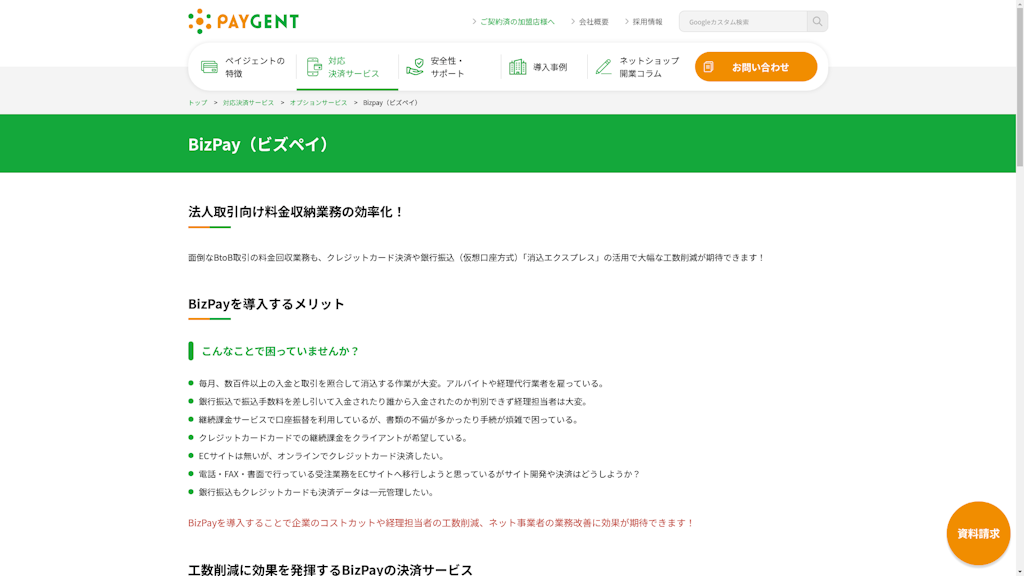Open the 対応決済サービス navigation tab

pos(353,67)
